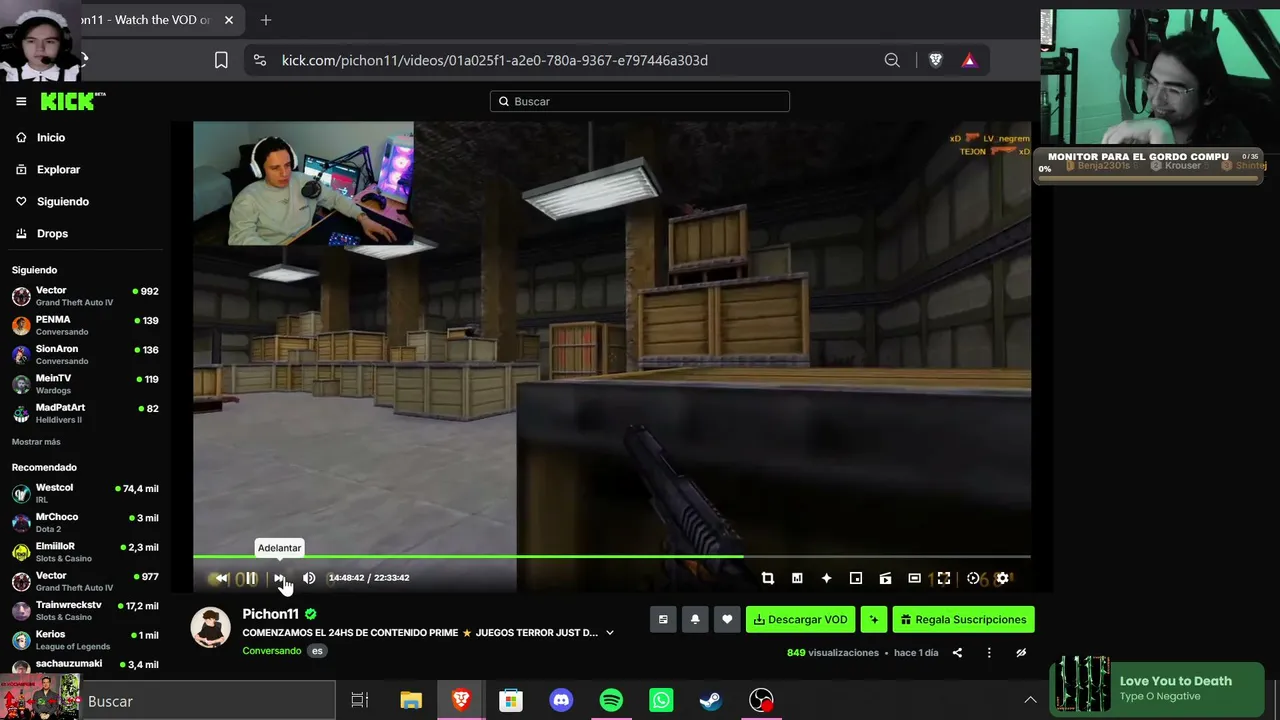The image size is (1280, 720).
Task: Seek on the green video progress bar
Action: click(x=611, y=556)
